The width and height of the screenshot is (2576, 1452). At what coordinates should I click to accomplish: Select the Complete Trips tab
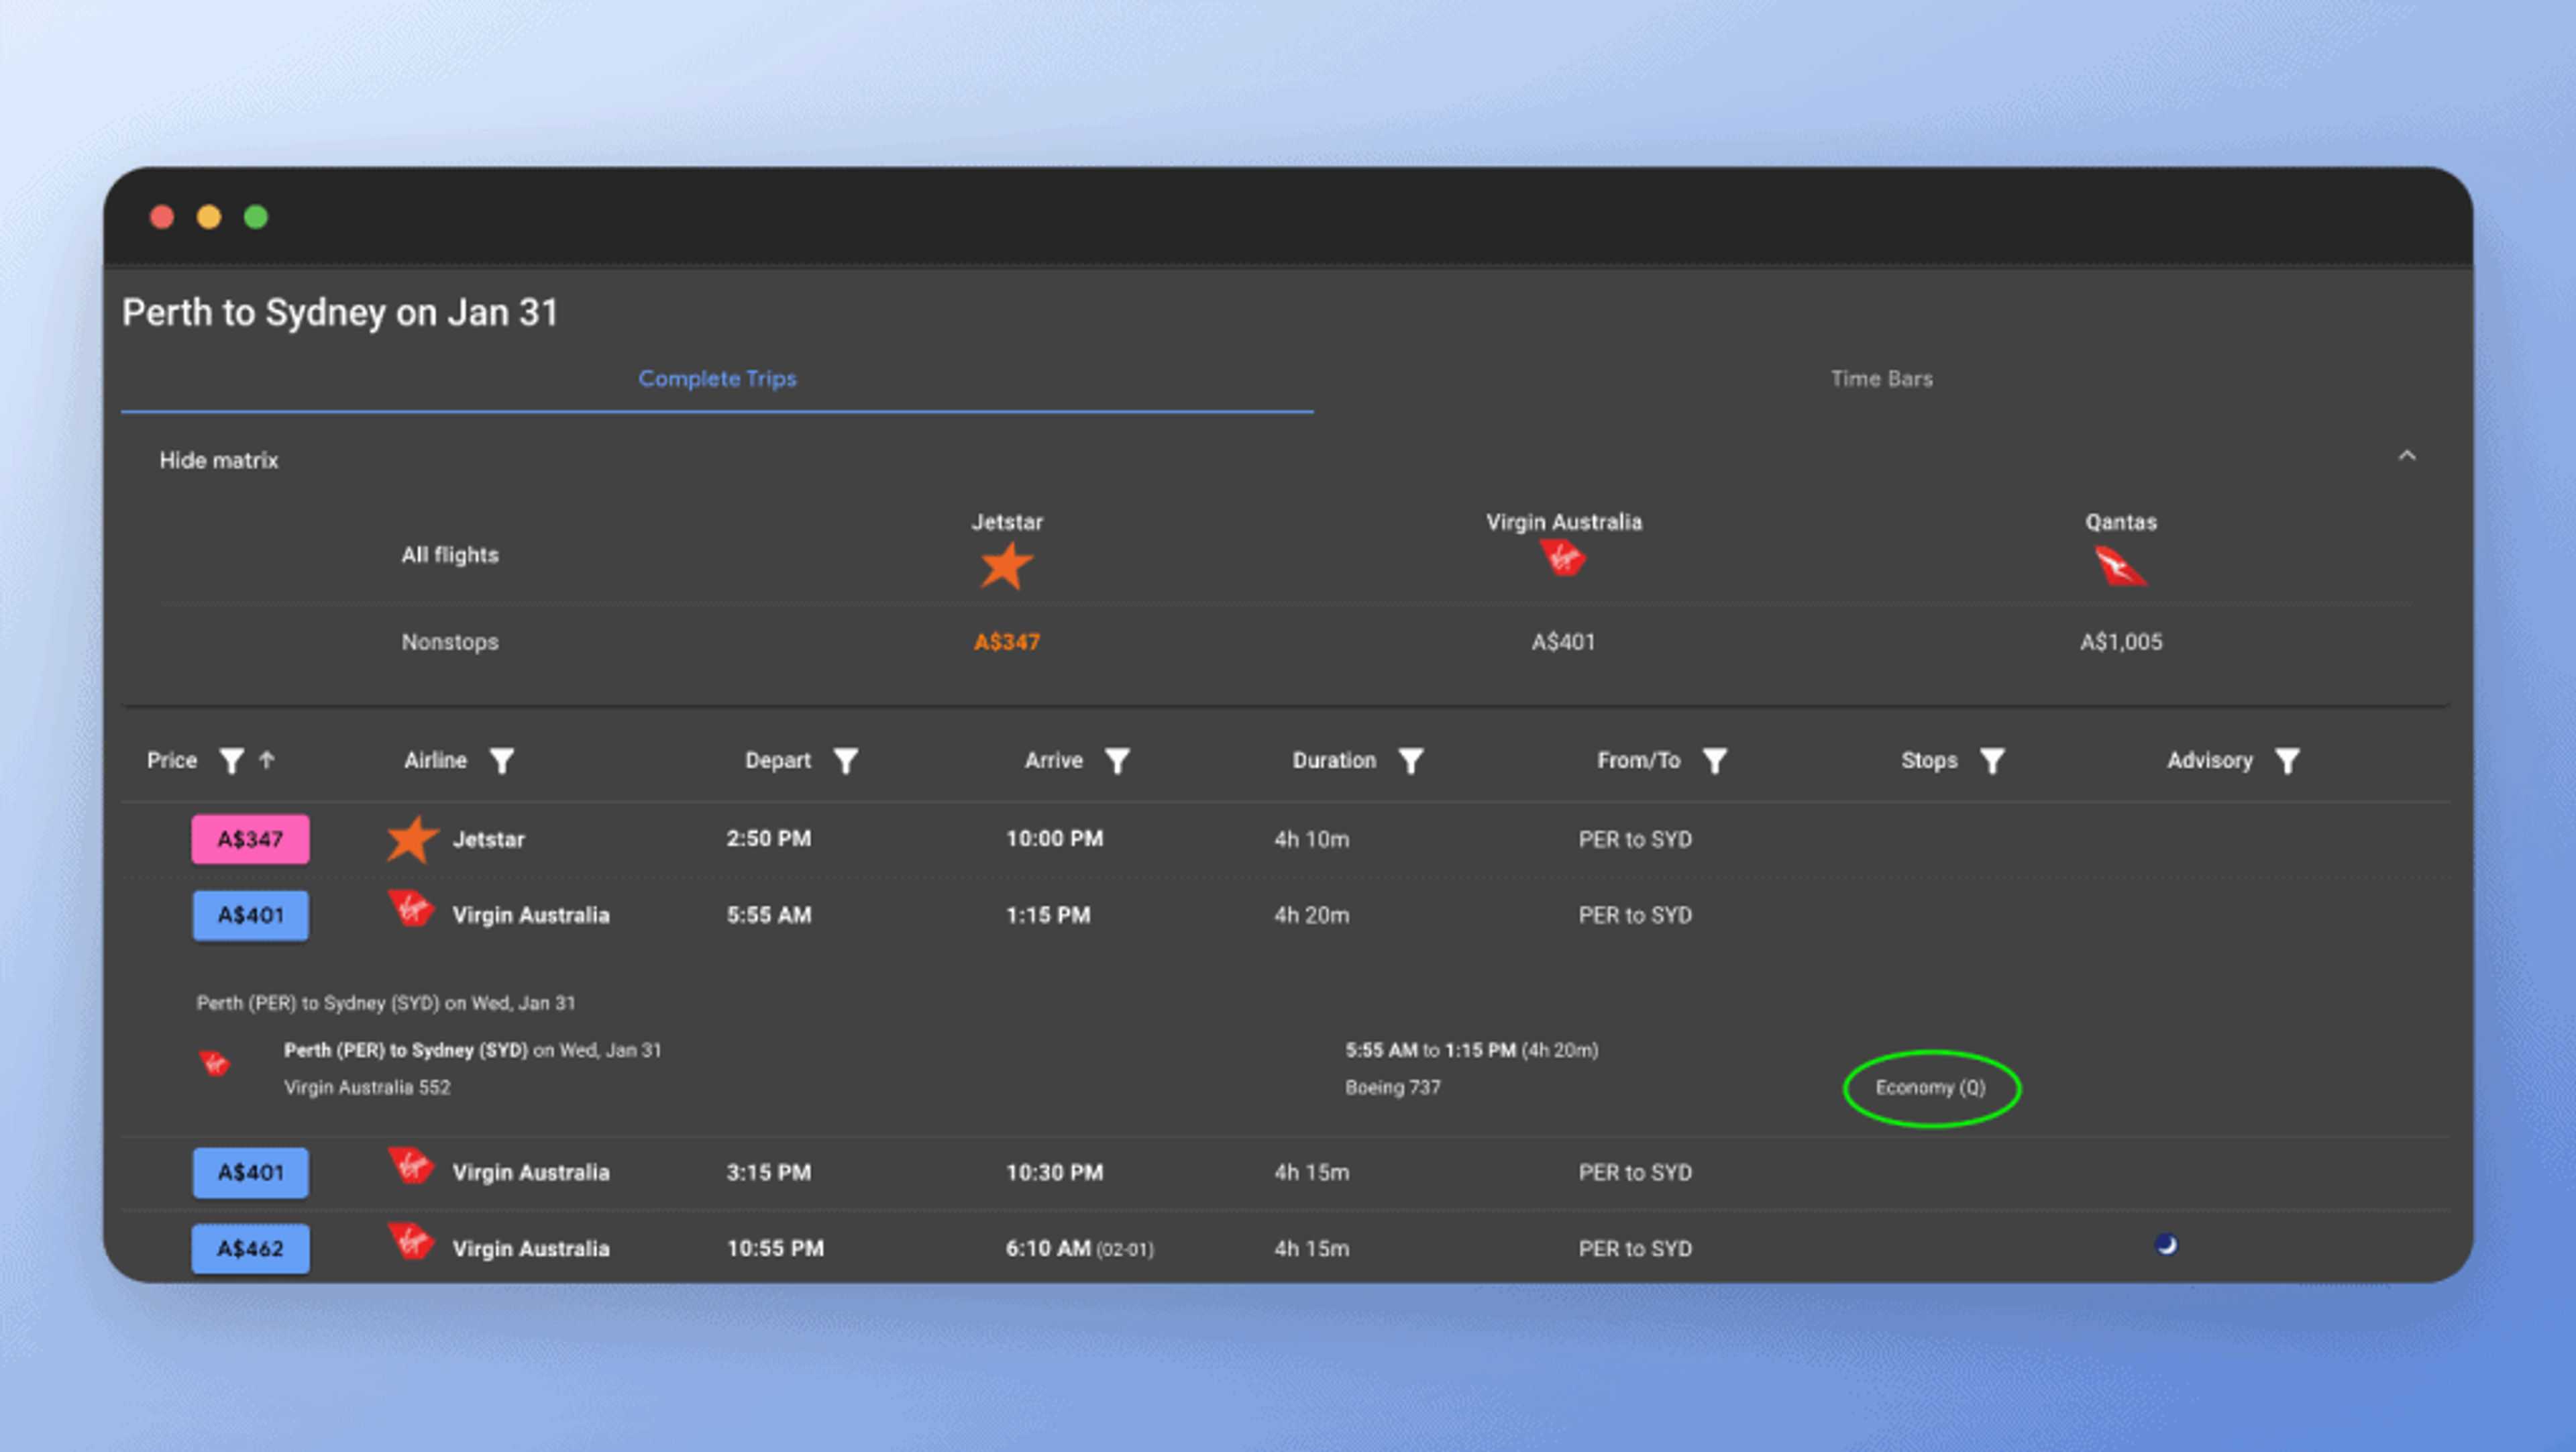[717, 379]
